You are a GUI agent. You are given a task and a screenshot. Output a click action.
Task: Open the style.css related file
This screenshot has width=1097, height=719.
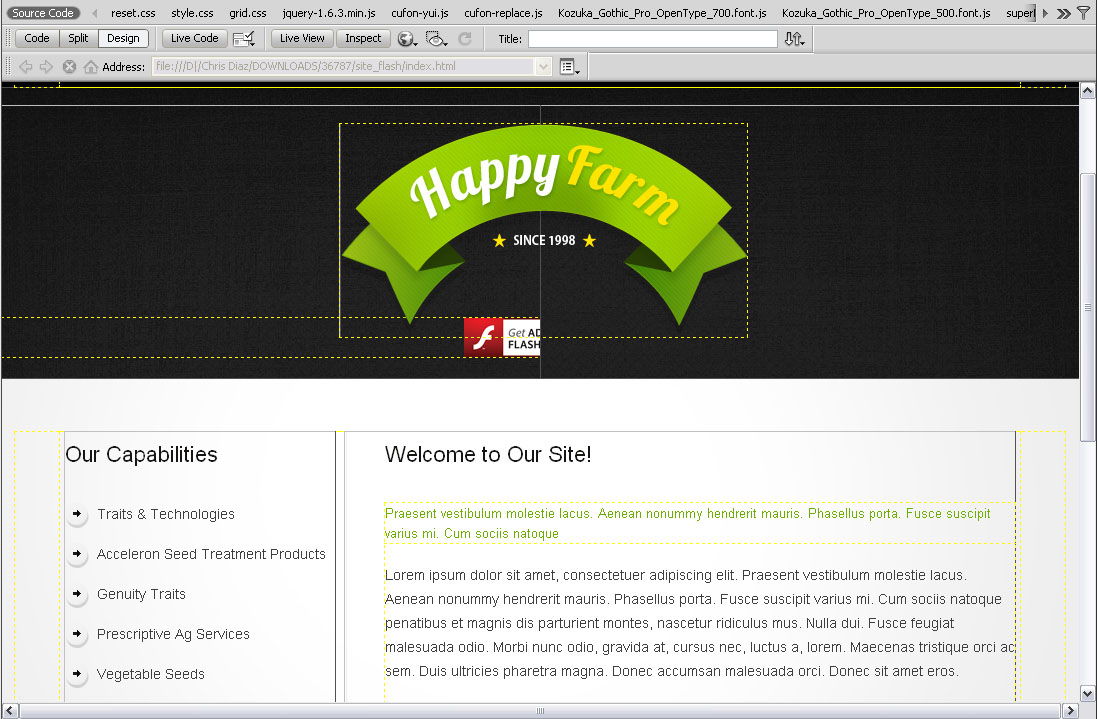192,13
